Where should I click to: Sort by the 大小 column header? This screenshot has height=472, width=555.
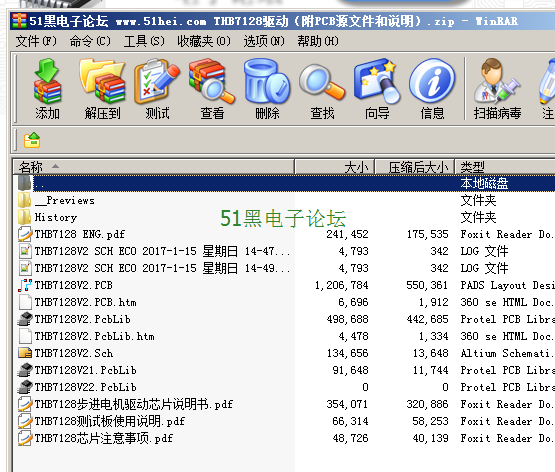[335, 167]
